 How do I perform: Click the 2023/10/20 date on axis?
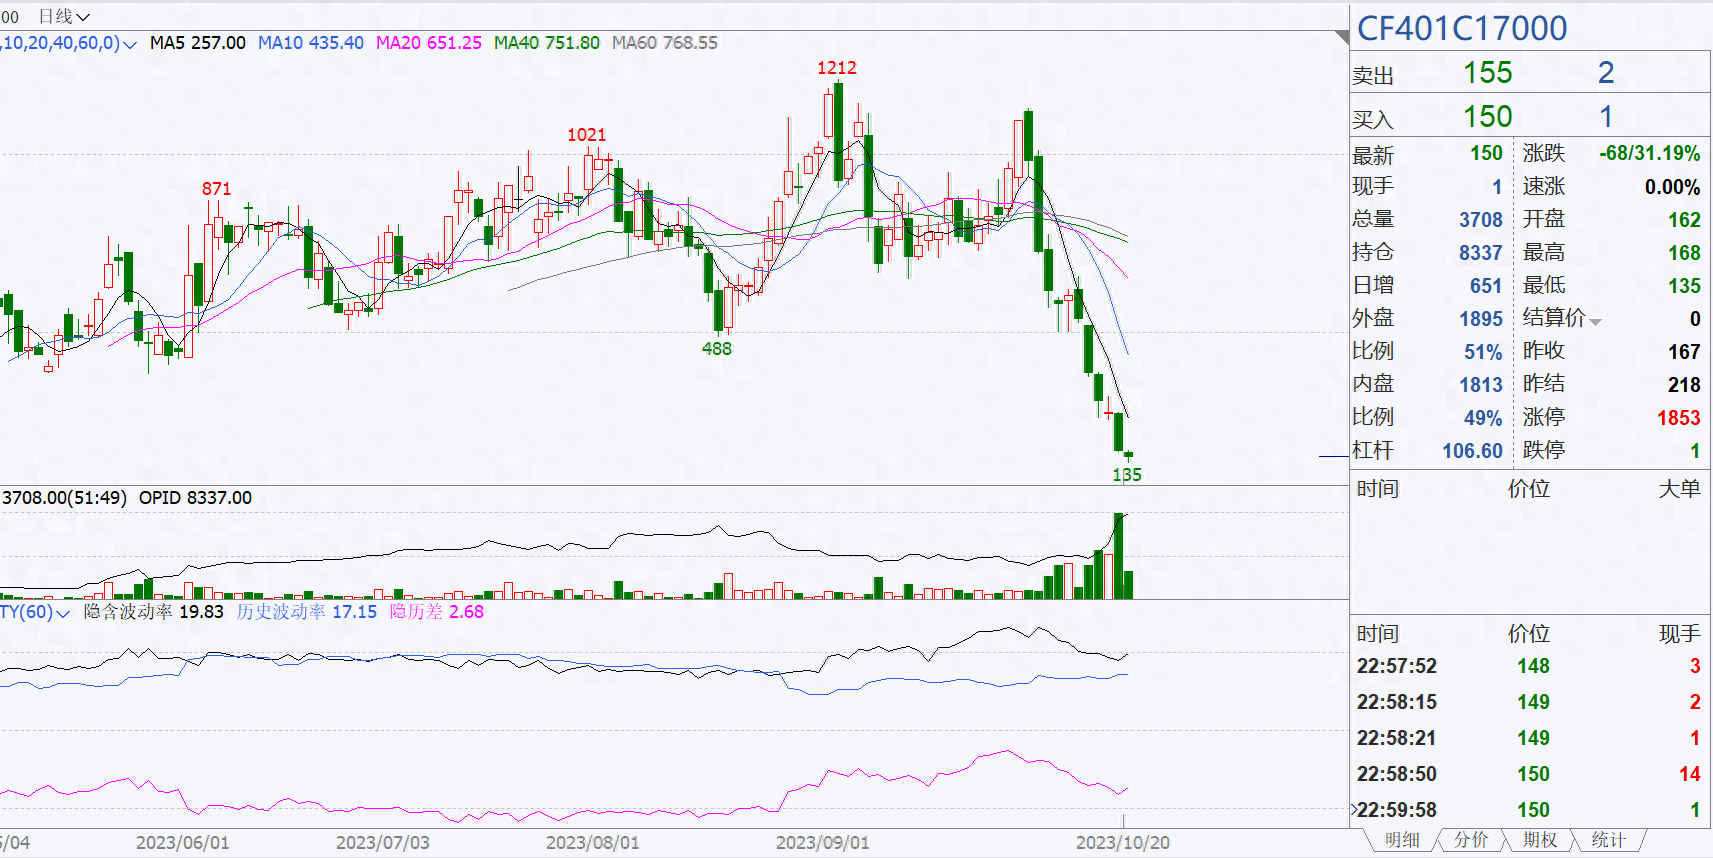tap(1123, 843)
